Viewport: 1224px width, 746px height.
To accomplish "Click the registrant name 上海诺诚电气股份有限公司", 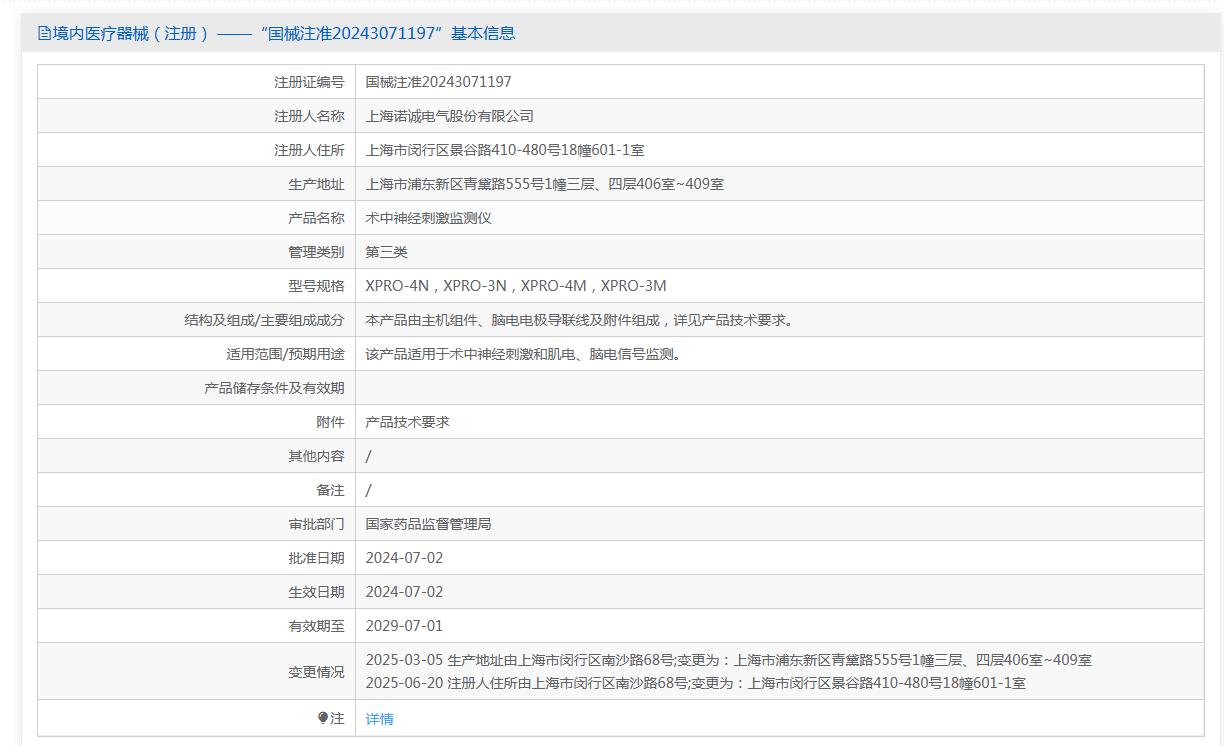I will click(450, 116).
